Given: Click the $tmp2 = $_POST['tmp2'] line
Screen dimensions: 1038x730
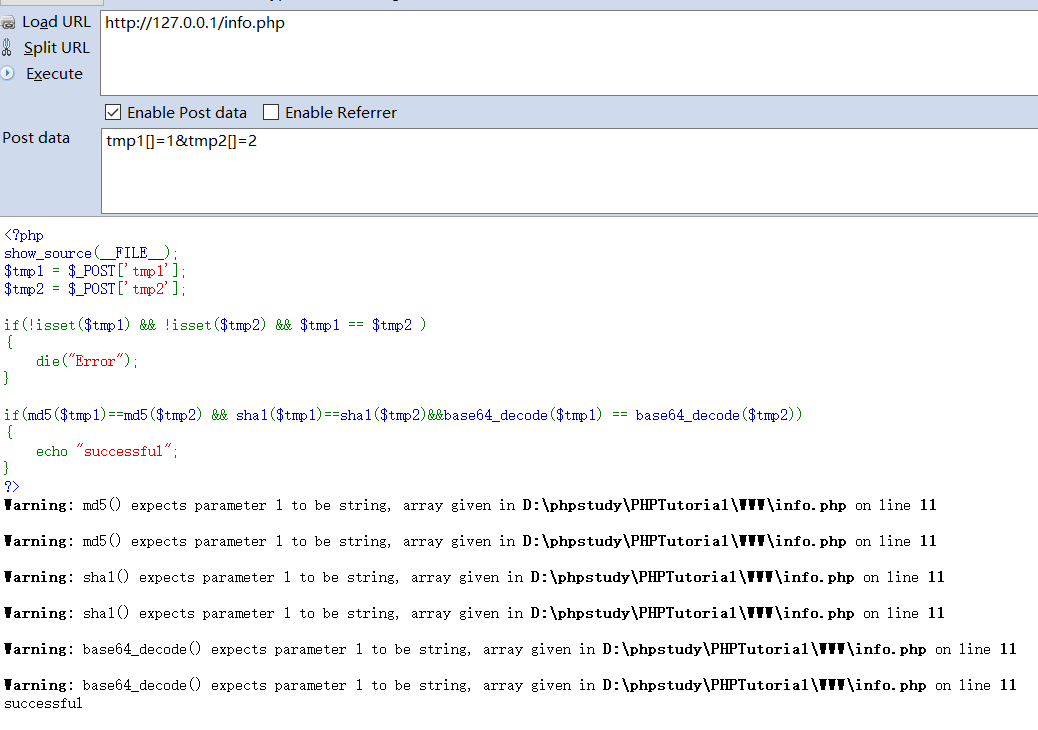Looking at the screenshot, I should [x=95, y=289].
